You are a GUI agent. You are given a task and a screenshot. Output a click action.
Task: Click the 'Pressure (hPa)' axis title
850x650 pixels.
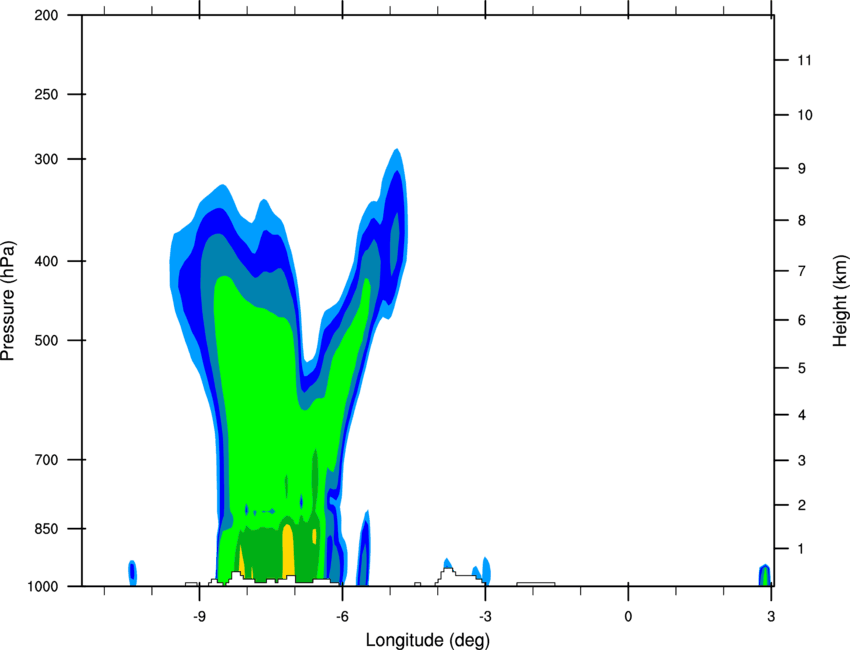[x=8, y=301]
